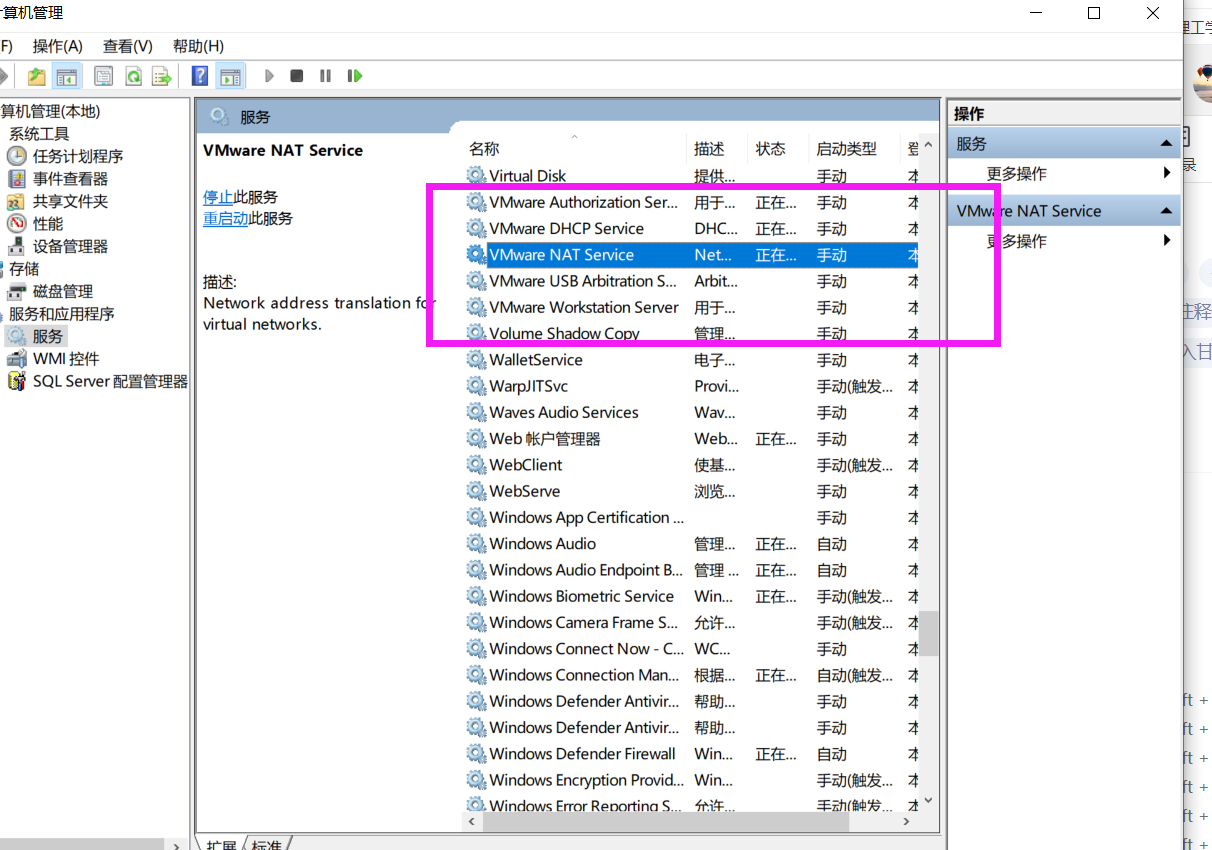Viewport: 1212px width, 850px height.
Task: Select Windows Audio service row
Action: pos(691,544)
